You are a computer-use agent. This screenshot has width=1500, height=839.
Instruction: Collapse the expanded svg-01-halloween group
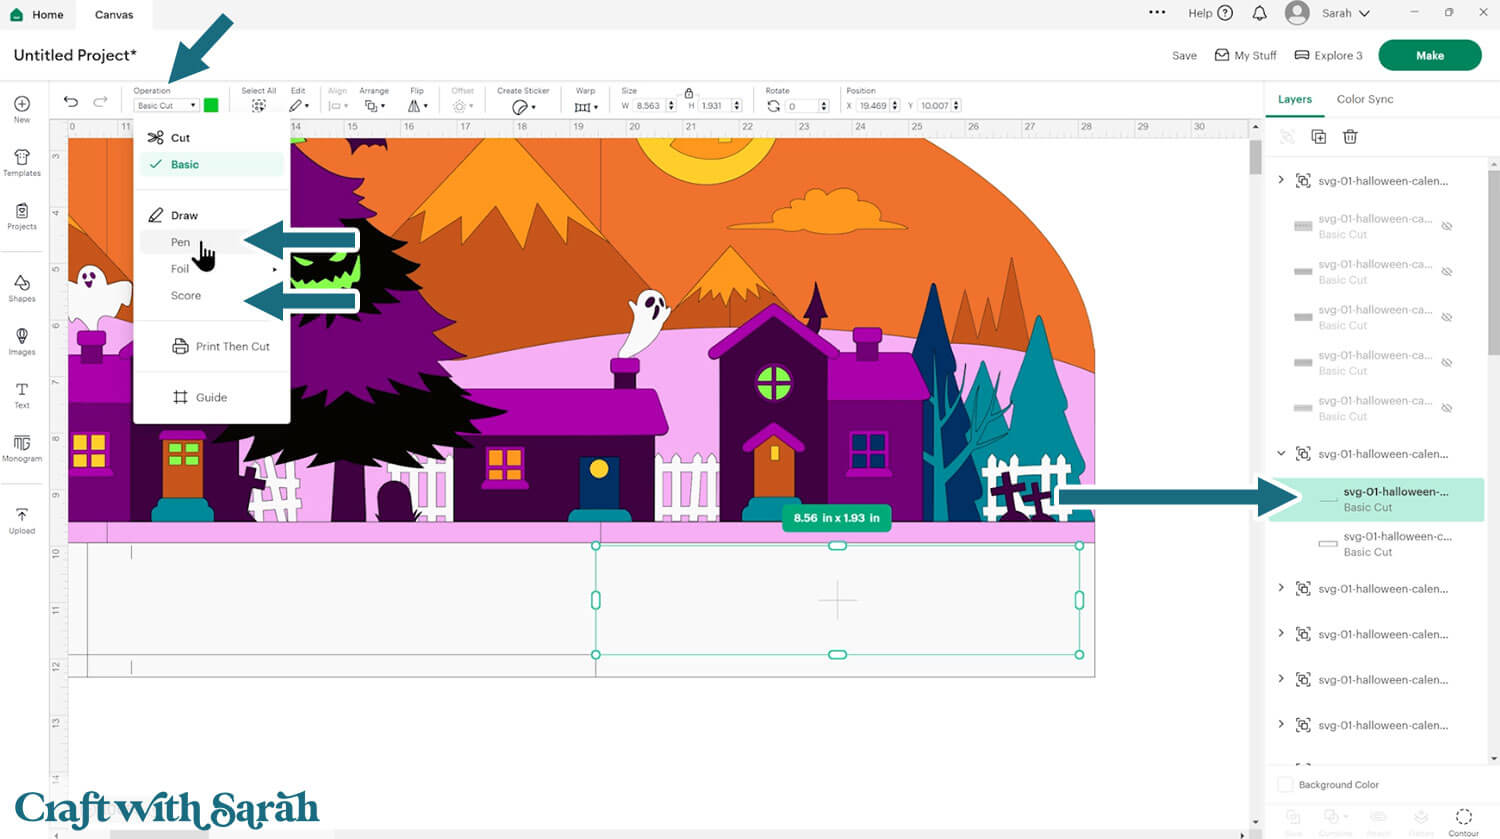point(1281,454)
